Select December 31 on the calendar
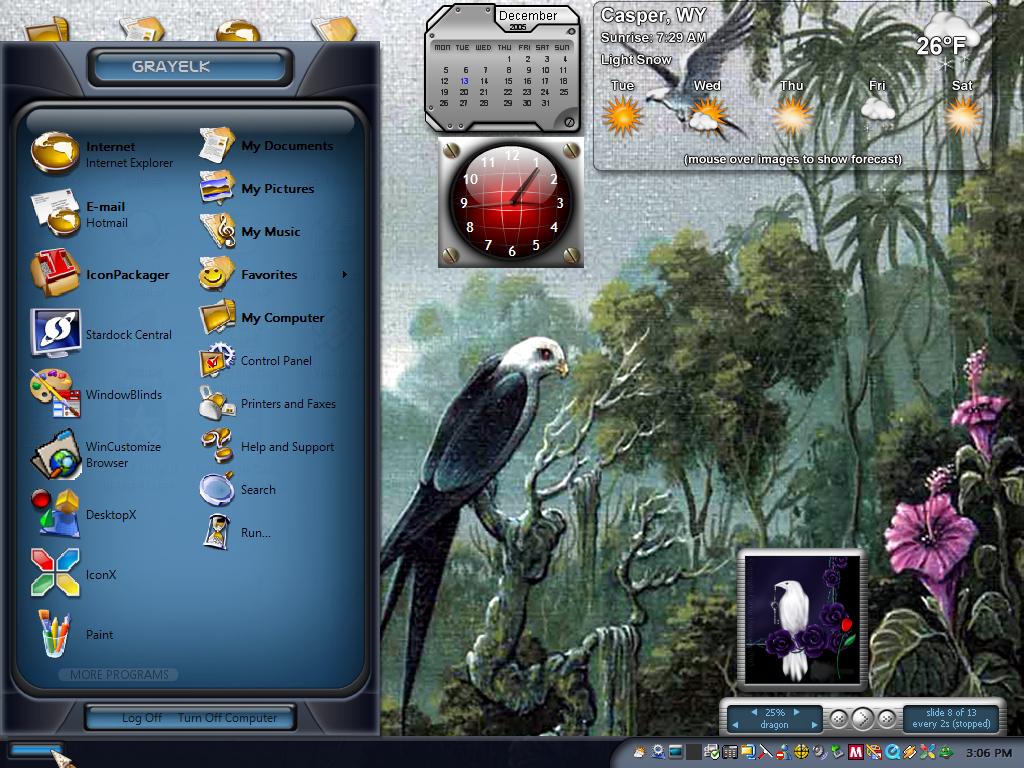 [x=545, y=103]
